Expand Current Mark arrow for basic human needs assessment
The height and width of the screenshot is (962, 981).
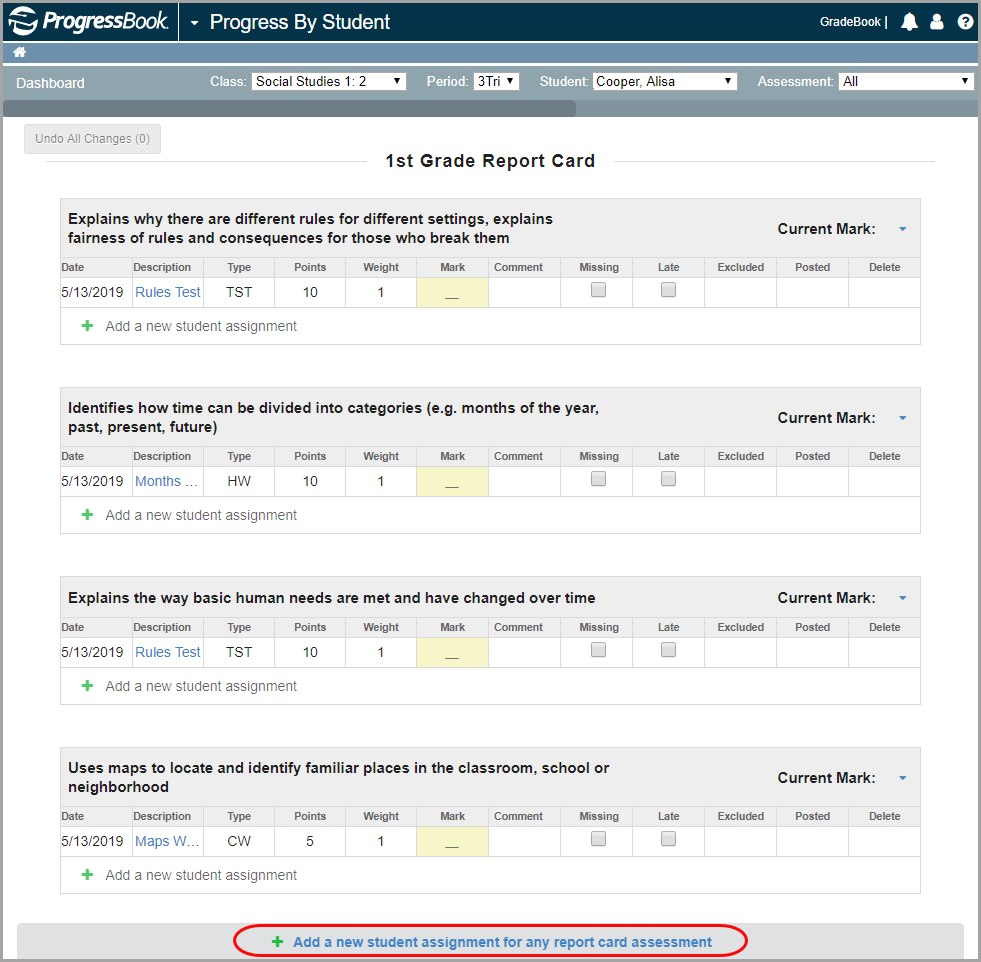(x=903, y=598)
